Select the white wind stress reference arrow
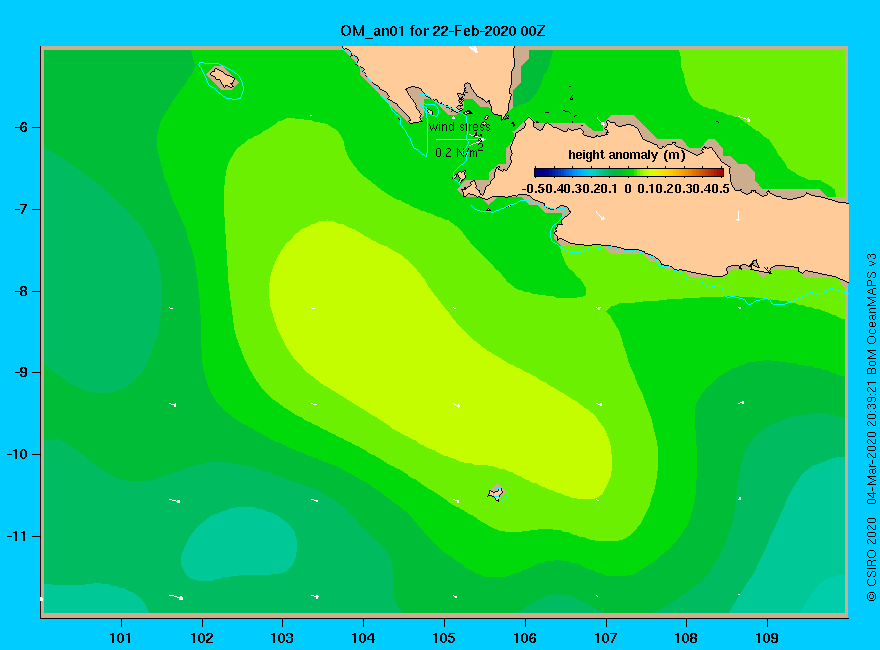The image size is (880, 650). tap(460, 139)
